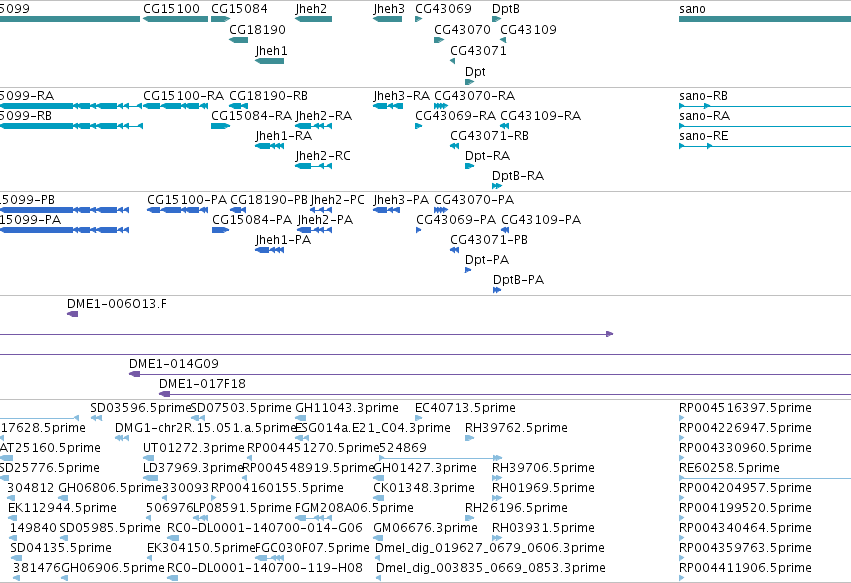Select clone DME1-006013.F

73,314
